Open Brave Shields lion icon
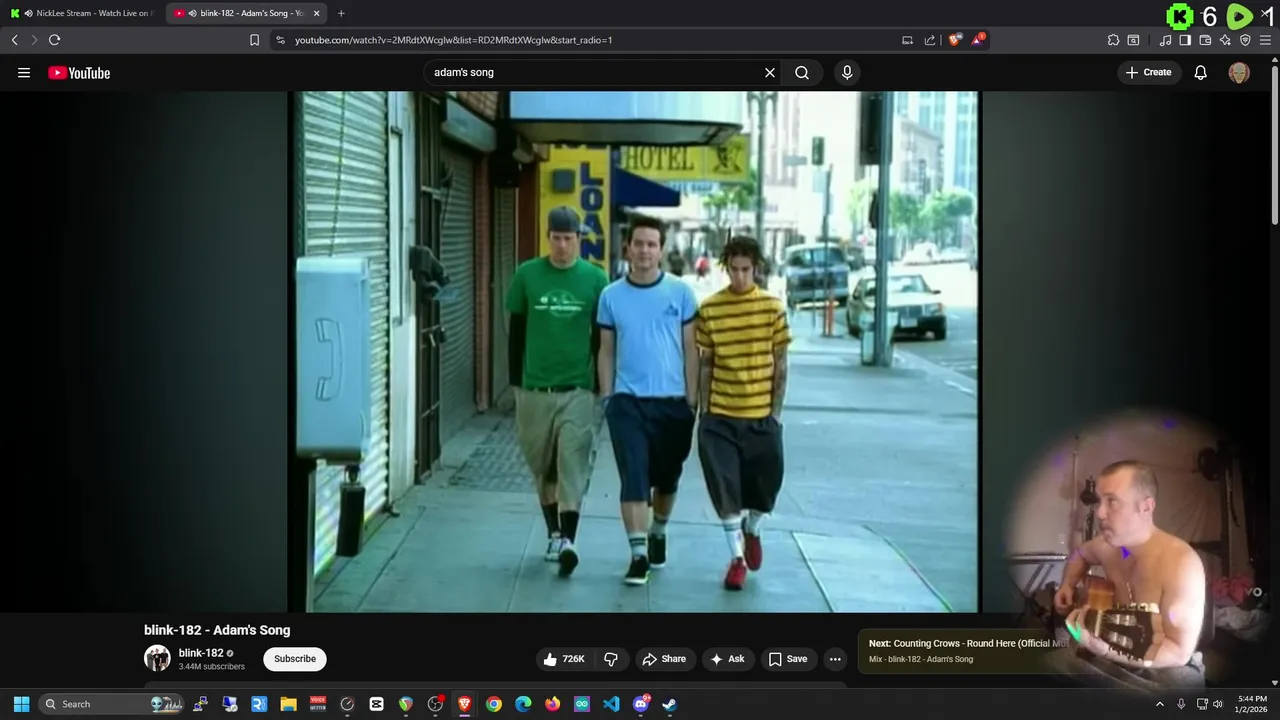 tap(955, 40)
